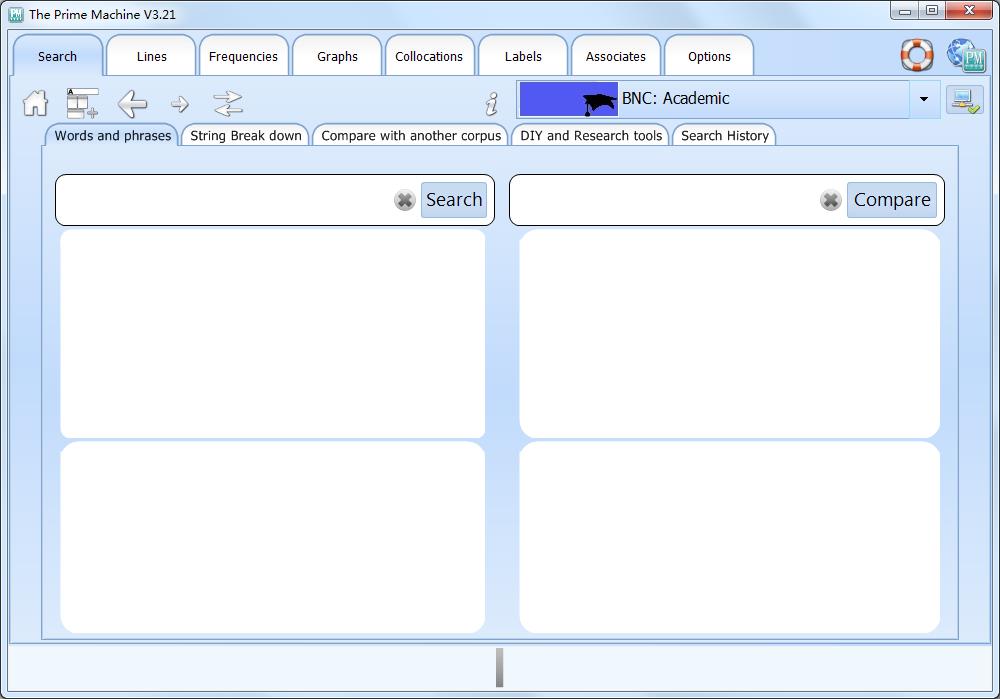Open the BNC: Academic corpus selector
Image resolution: width=1000 pixels, height=699 pixels.
[x=728, y=99]
